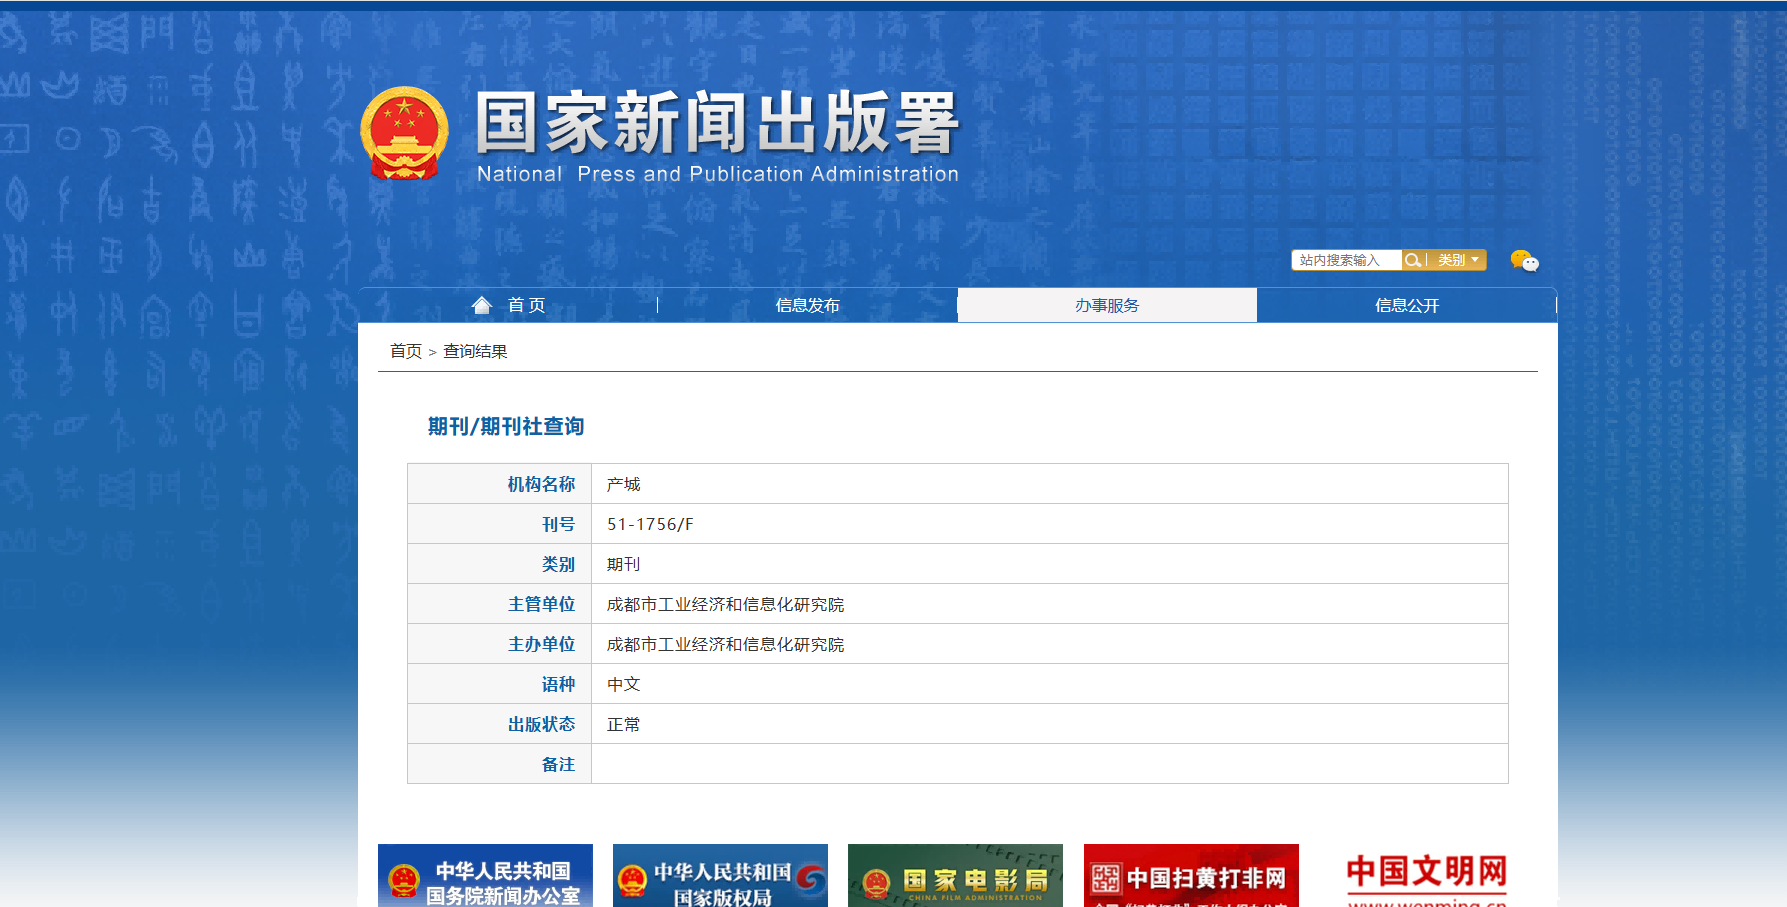Open the 类别 search category dropdown

[x=1458, y=260]
